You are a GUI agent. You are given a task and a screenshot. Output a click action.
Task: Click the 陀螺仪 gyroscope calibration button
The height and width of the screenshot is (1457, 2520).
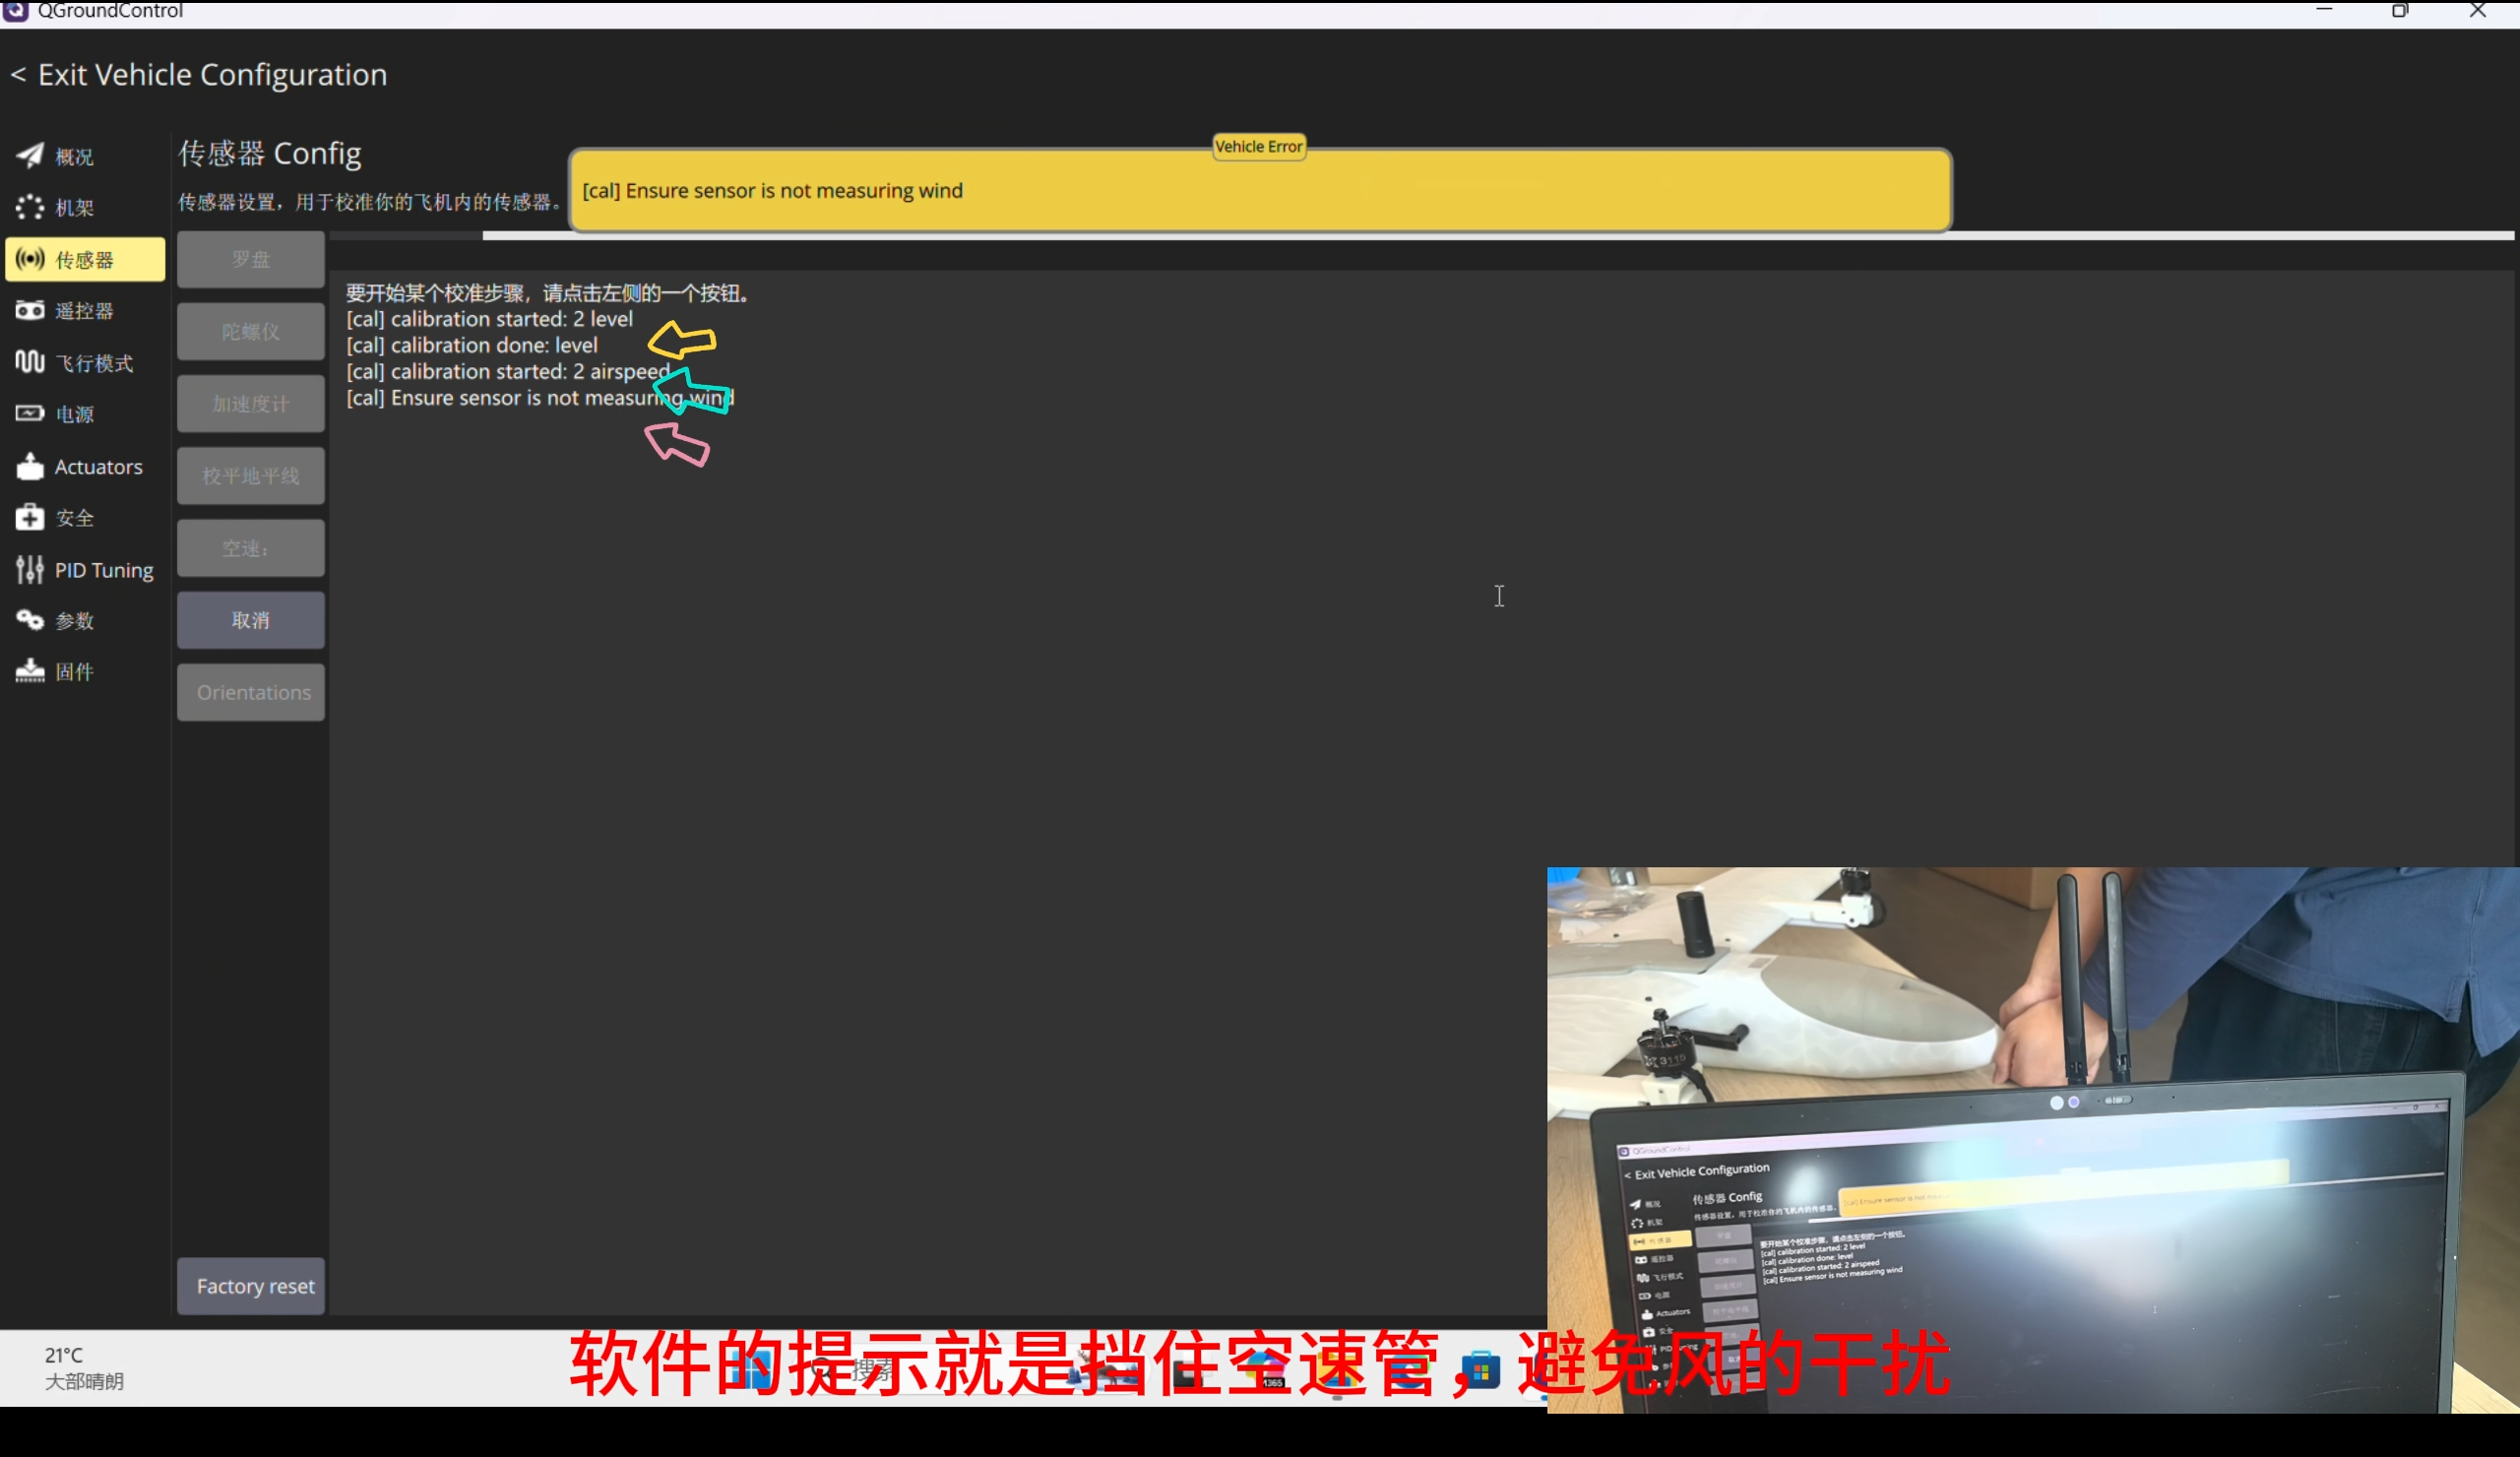coord(251,331)
